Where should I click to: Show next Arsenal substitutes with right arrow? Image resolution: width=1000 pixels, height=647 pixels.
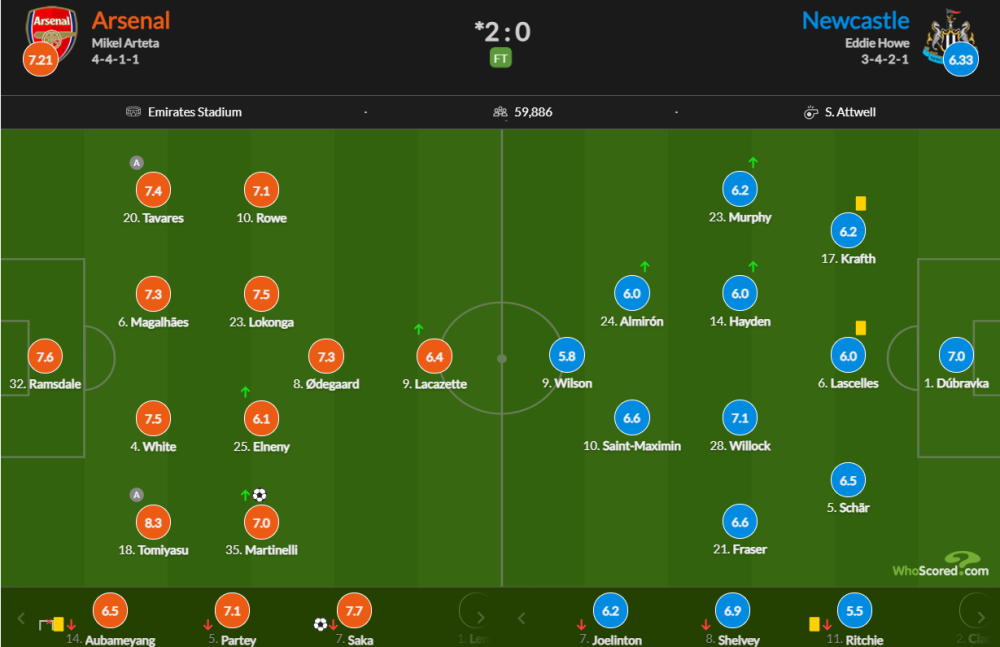click(x=480, y=618)
